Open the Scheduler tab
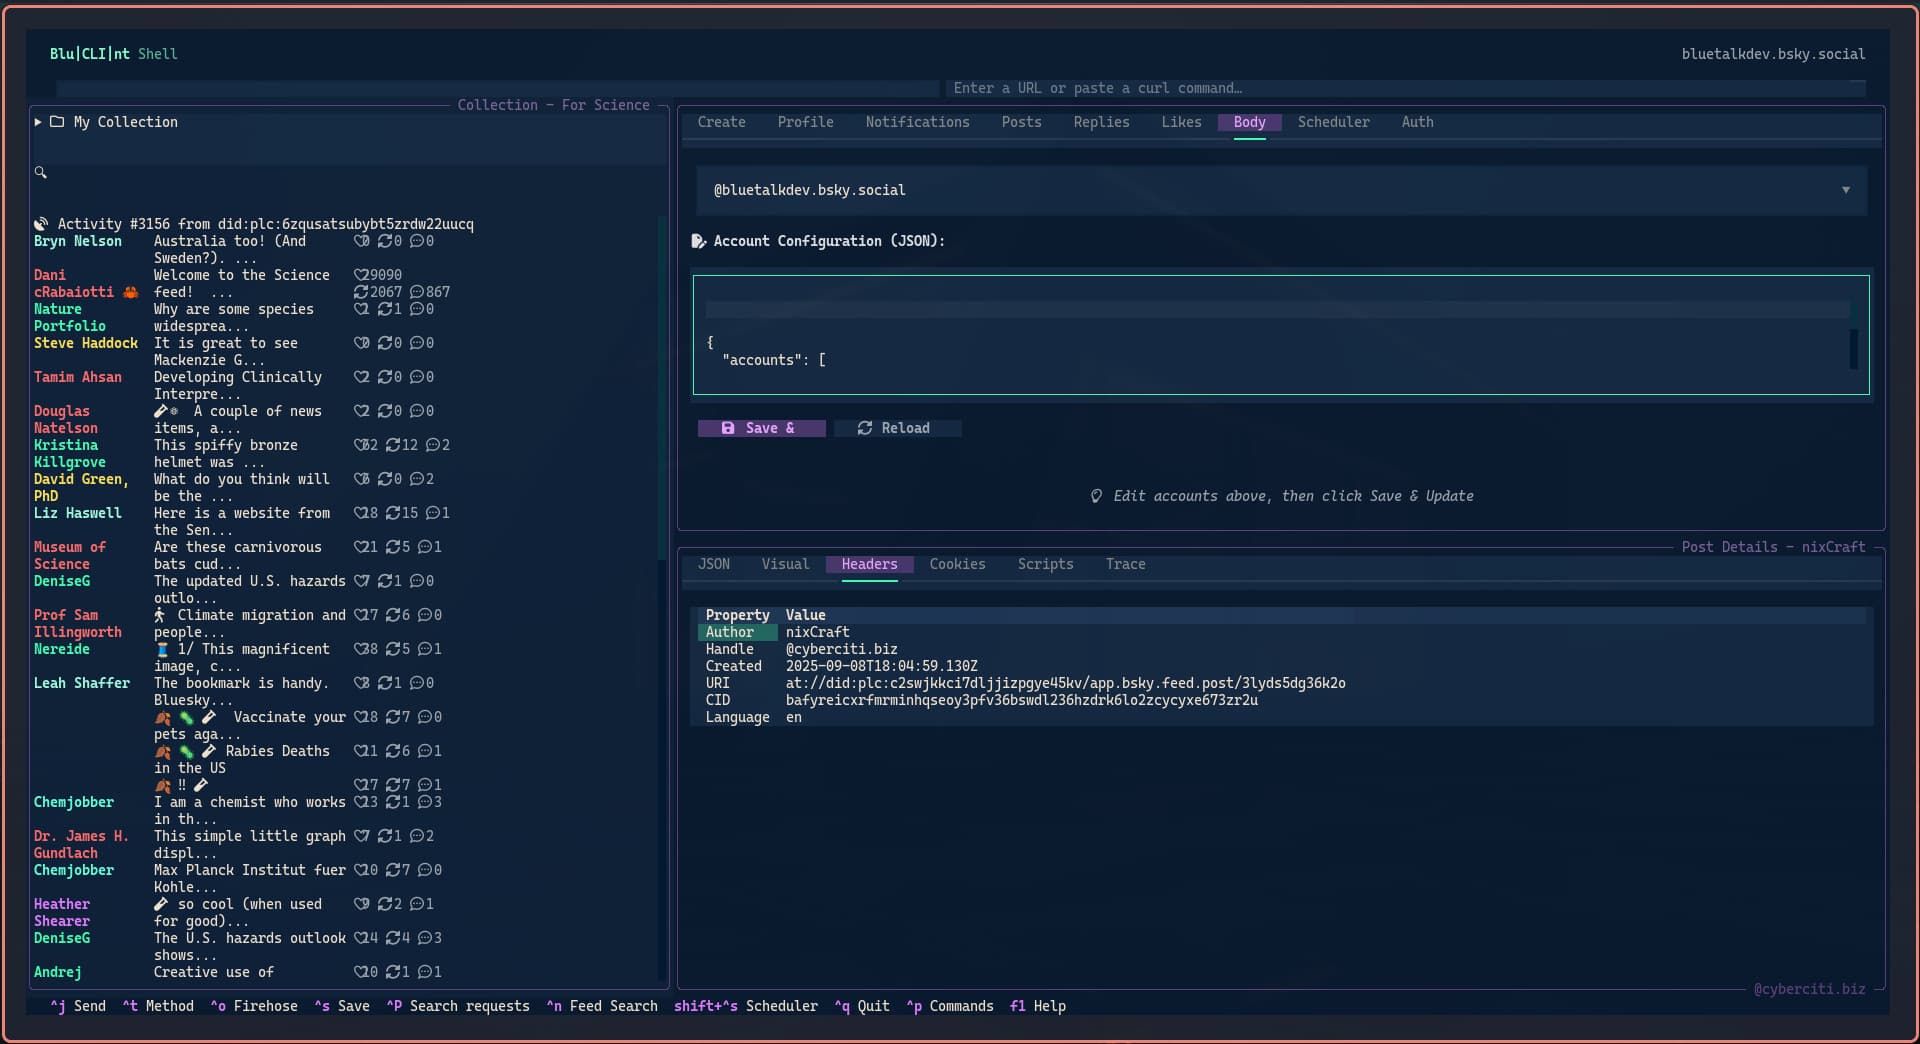This screenshot has width=1920, height=1044. click(1334, 122)
